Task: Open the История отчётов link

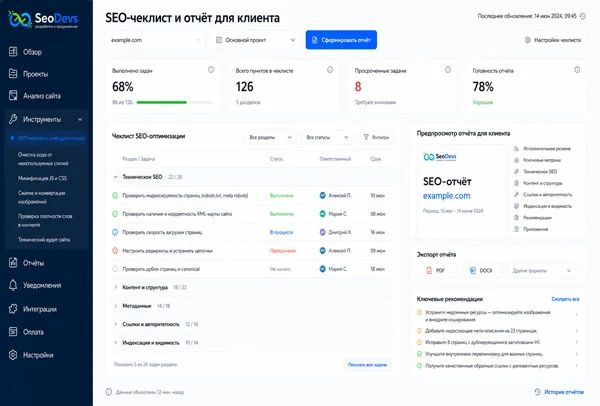Action: 559,392
